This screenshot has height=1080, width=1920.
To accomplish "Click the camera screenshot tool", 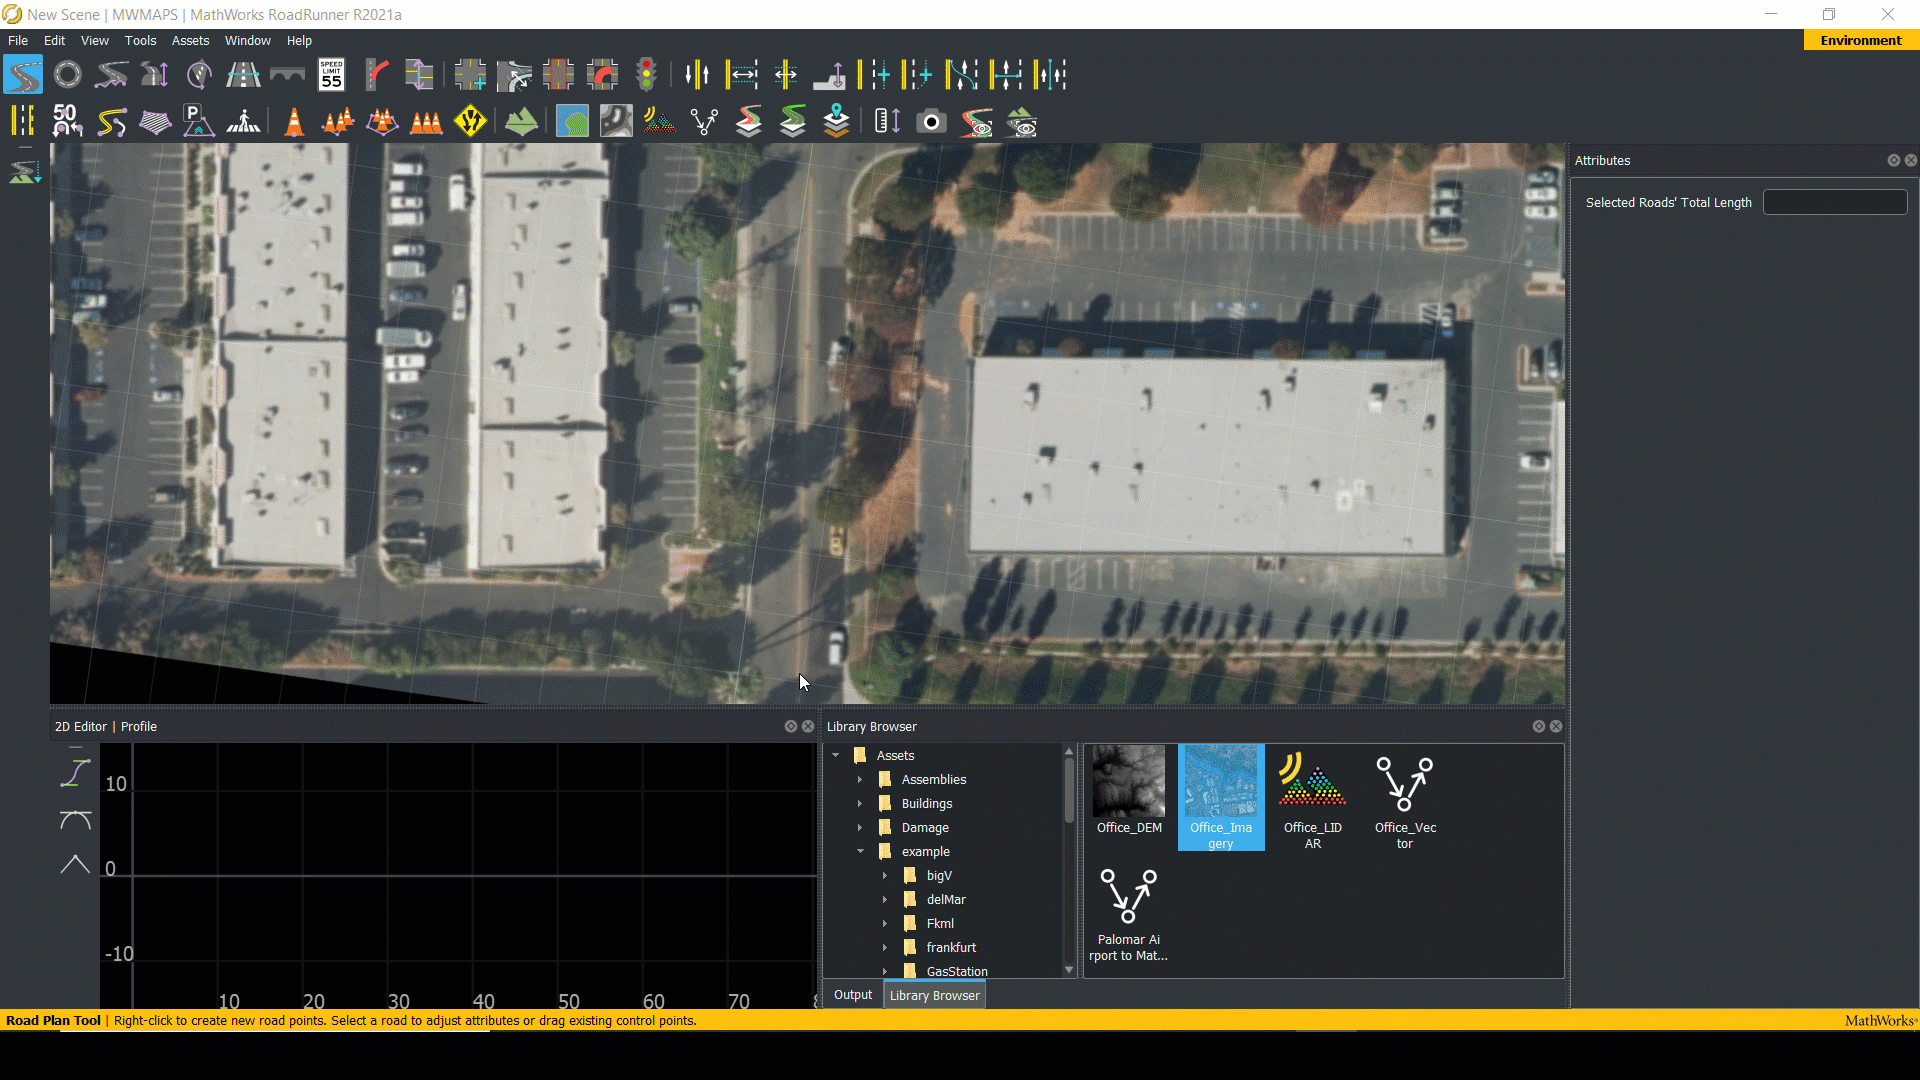I will tap(931, 122).
